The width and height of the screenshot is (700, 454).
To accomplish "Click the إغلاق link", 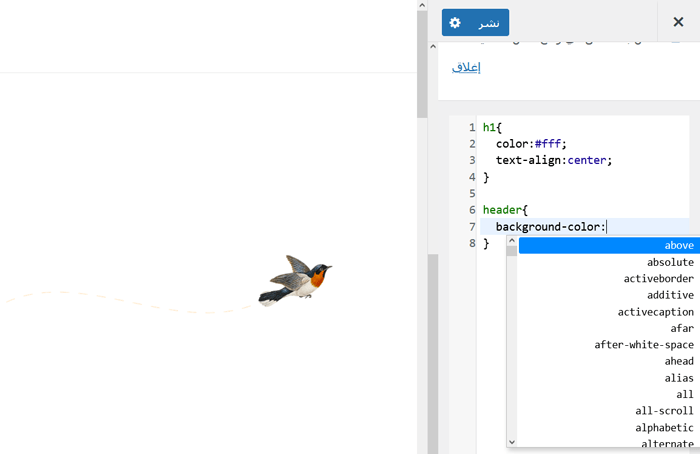I will (x=466, y=67).
